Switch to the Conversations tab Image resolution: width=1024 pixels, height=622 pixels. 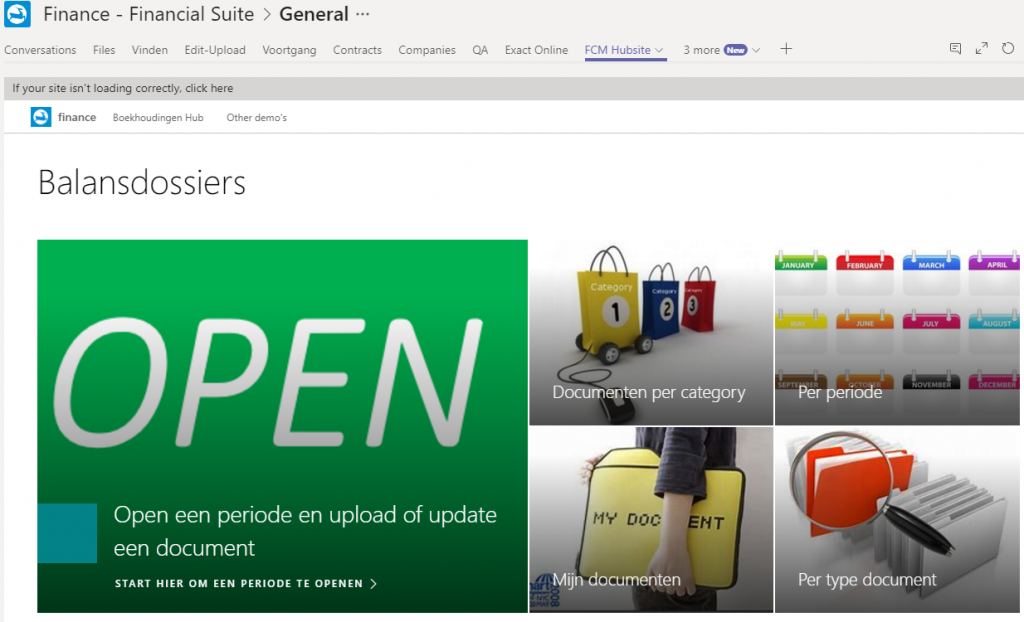(40, 50)
